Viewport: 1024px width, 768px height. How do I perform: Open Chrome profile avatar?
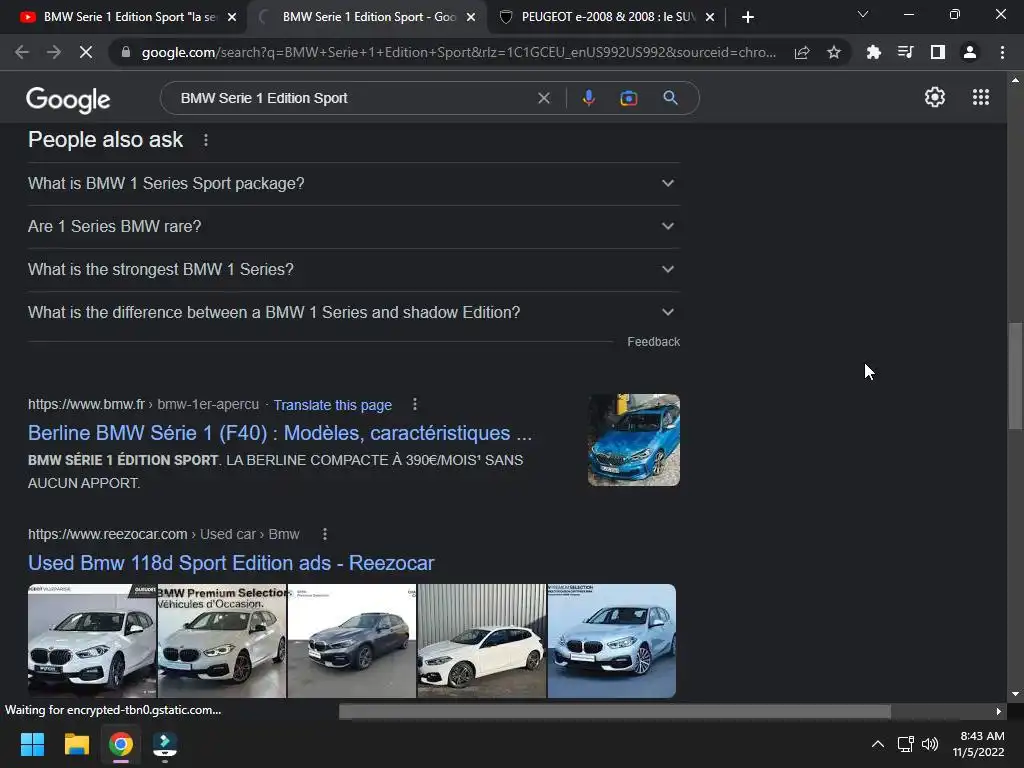[970, 52]
